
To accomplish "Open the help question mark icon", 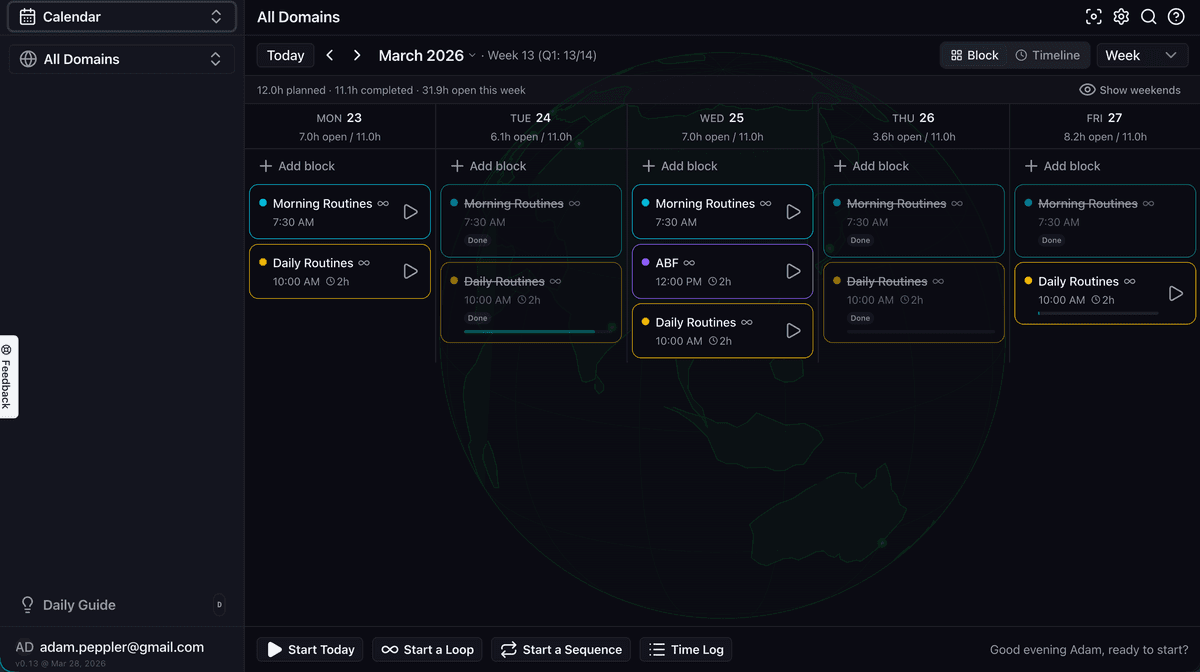I will (1176, 17).
